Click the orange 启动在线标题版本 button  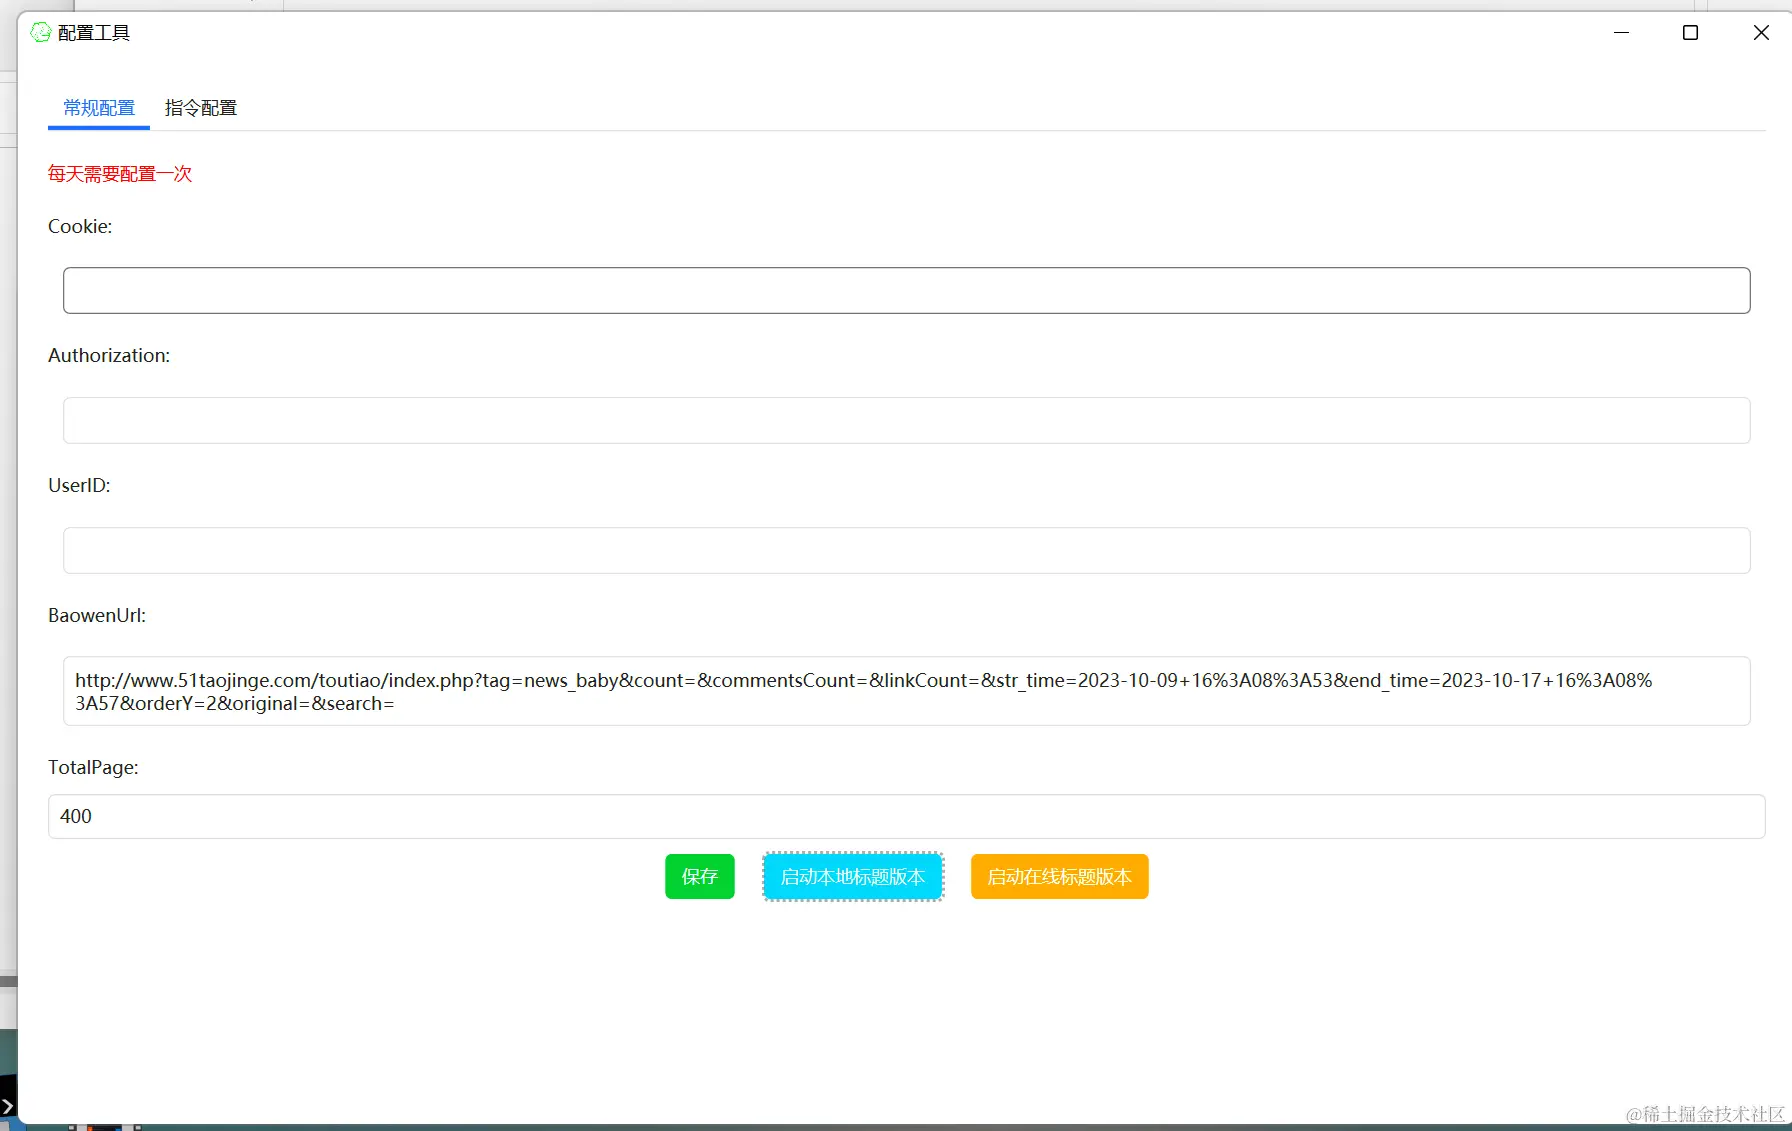(1059, 877)
